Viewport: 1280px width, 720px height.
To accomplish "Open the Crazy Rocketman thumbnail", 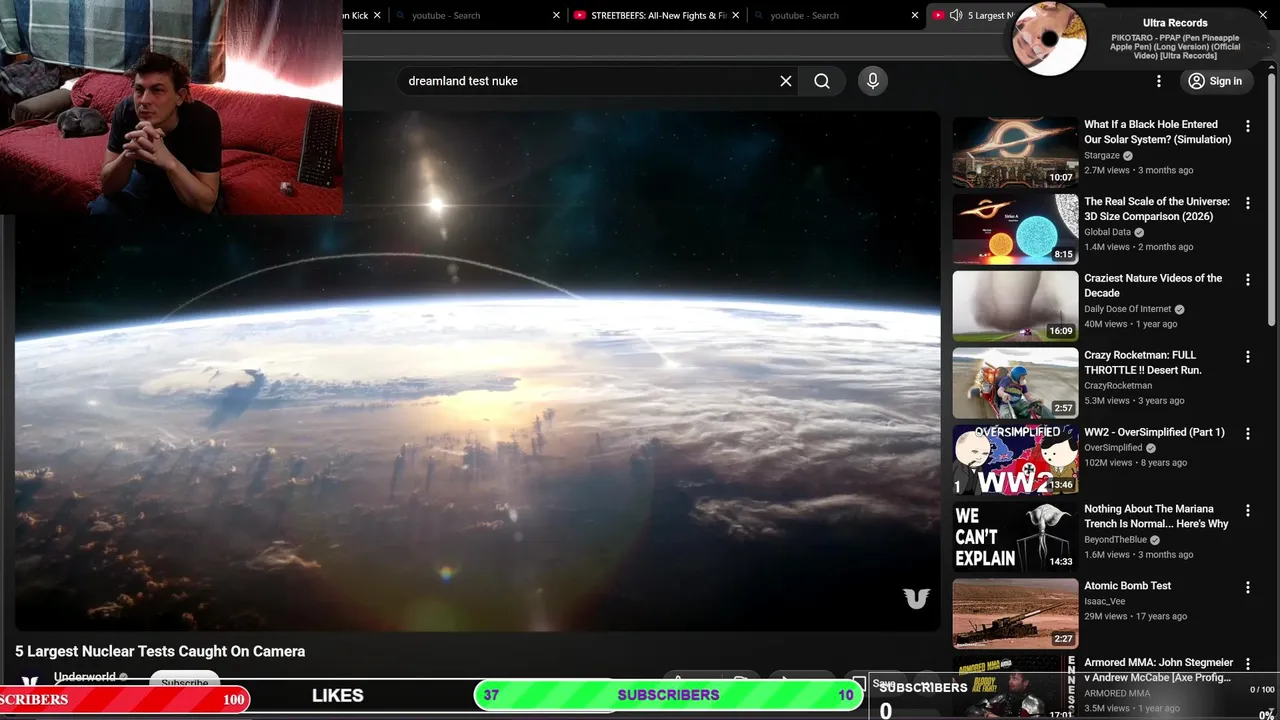I will click(x=1015, y=383).
